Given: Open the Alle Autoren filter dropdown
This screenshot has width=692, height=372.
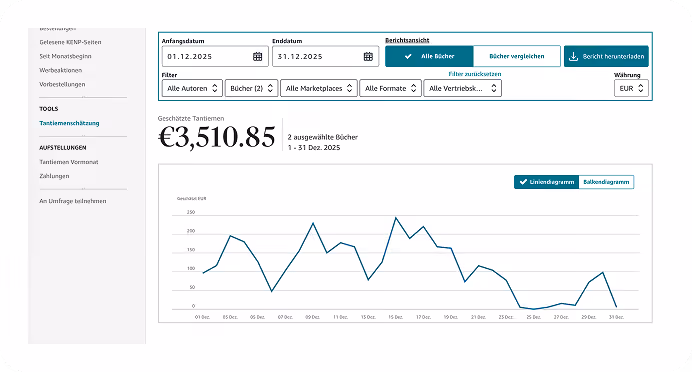Looking at the screenshot, I should [192, 88].
